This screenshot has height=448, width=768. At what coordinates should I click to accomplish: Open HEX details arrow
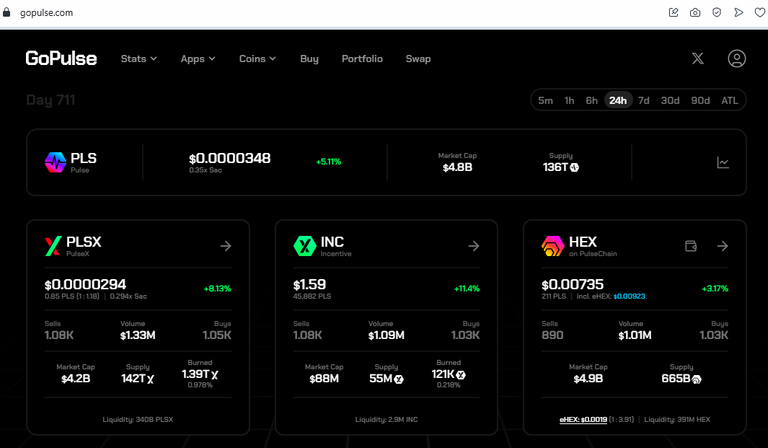[x=722, y=246]
